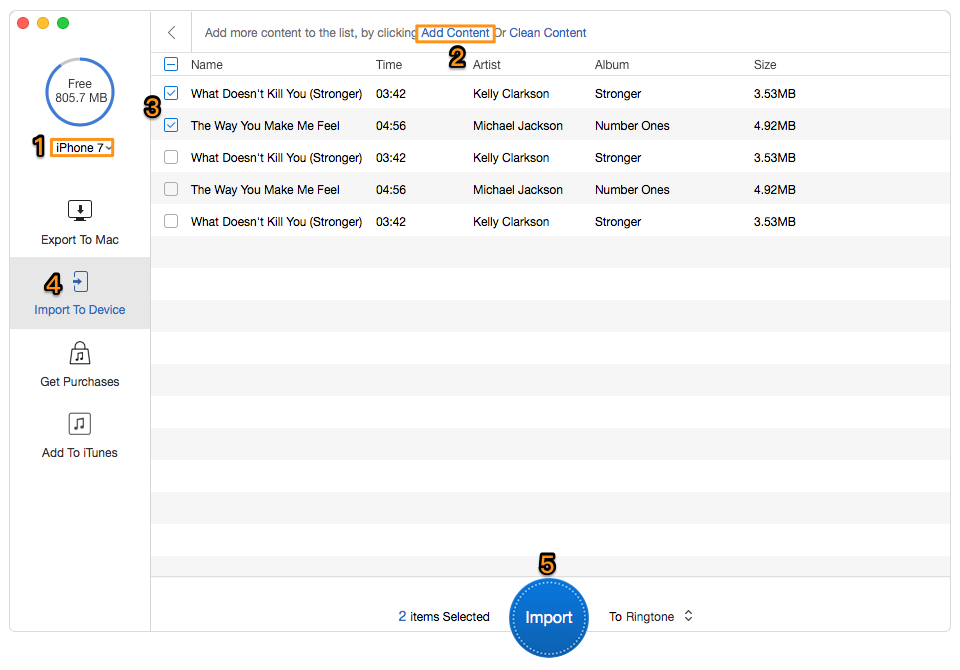This screenshot has width=960, height=670.
Task: Click the blue Import button
Action: point(549,617)
